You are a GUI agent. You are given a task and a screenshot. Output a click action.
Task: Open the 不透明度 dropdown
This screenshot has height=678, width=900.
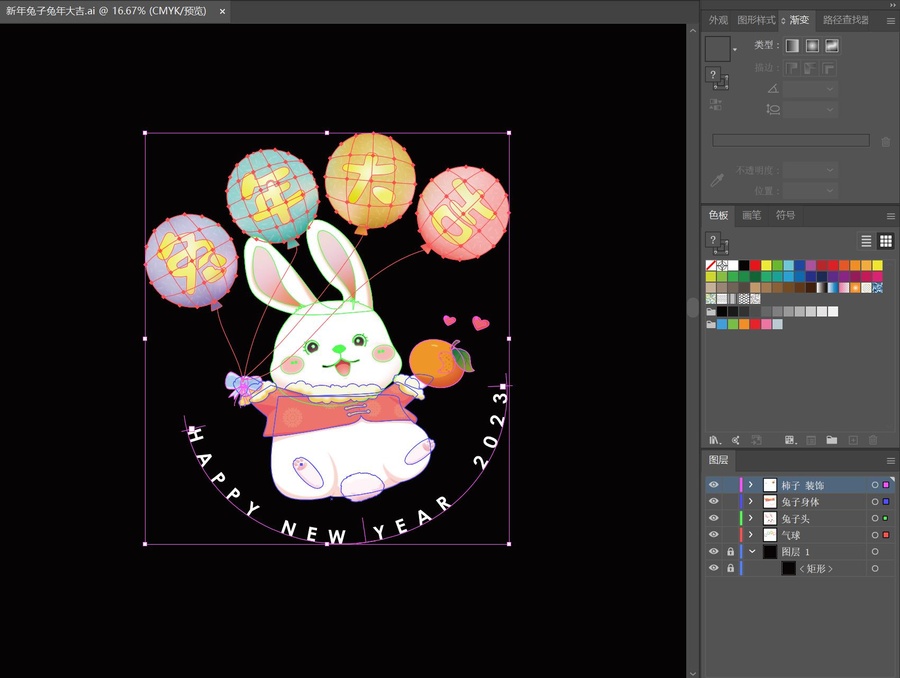pos(829,170)
